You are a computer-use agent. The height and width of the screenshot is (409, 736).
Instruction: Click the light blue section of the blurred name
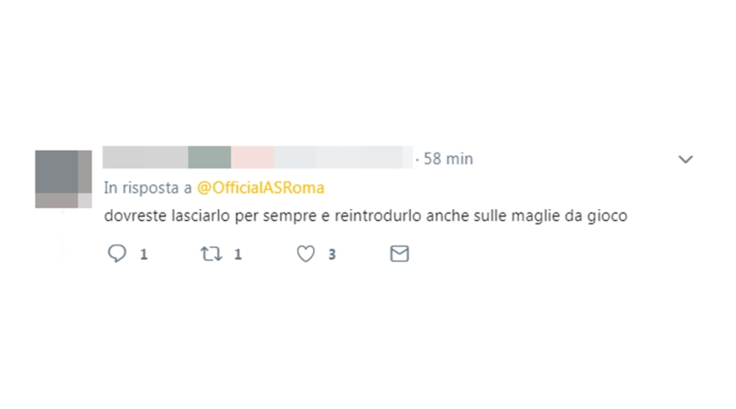pyautogui.click(x=295, y=157)
